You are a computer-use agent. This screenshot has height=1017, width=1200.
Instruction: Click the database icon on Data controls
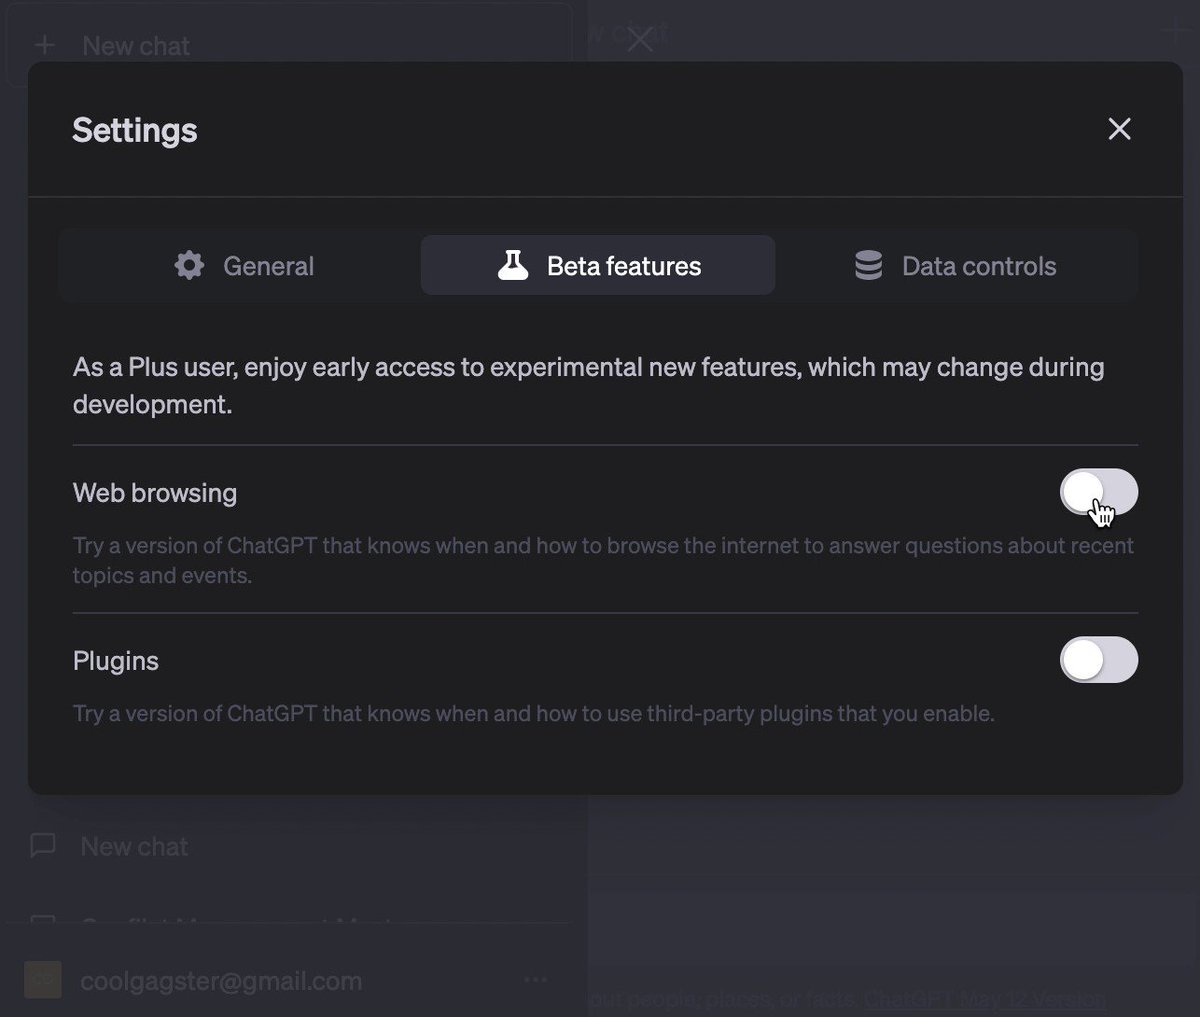tap(868, 265)
